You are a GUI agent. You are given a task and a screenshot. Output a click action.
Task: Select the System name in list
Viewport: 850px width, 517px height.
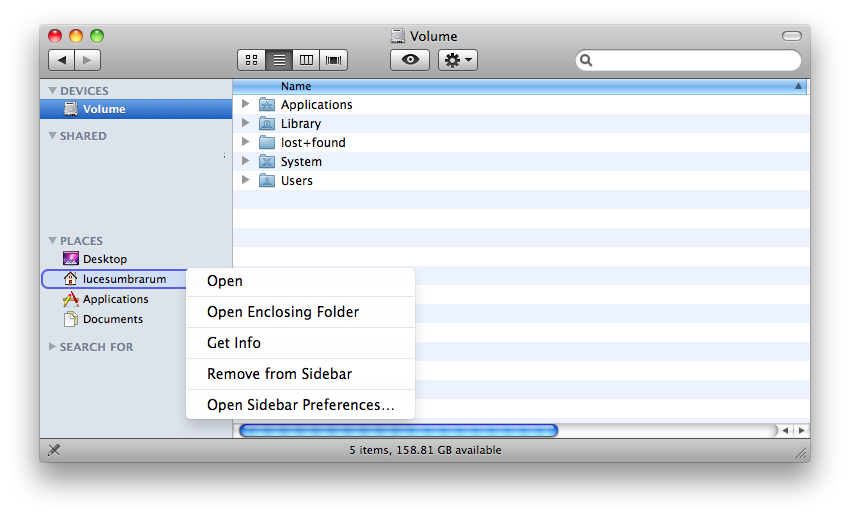(301, 161)
